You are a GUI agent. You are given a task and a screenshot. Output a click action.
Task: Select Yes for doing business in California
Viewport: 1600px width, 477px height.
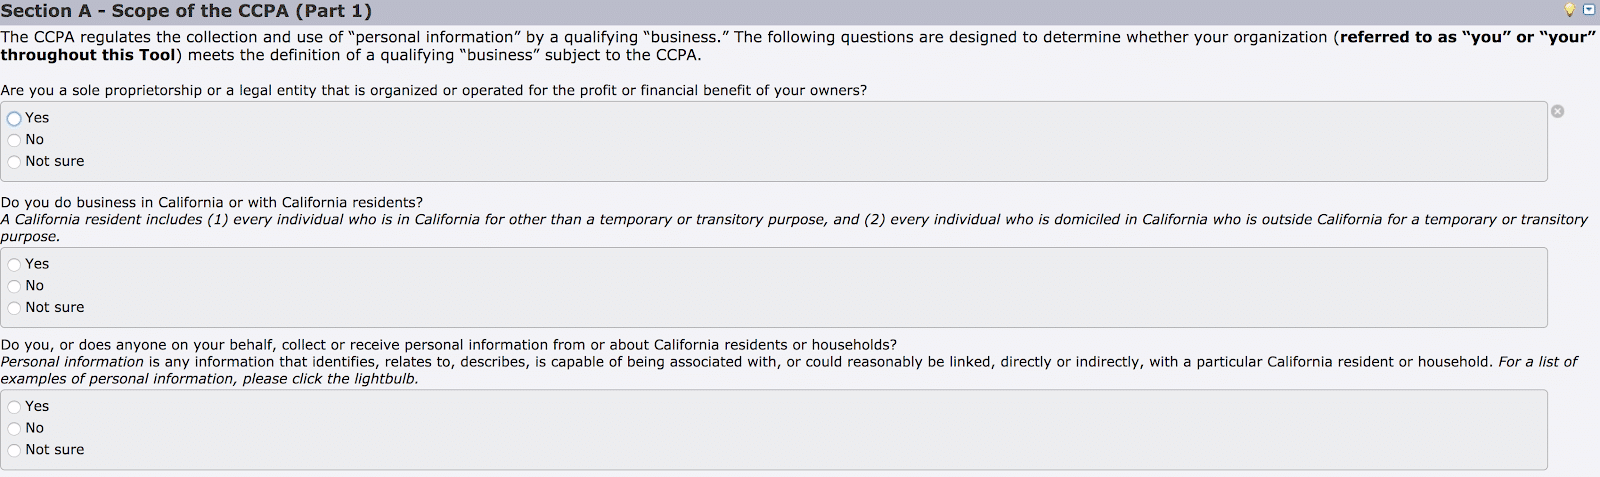pos(14,264)
